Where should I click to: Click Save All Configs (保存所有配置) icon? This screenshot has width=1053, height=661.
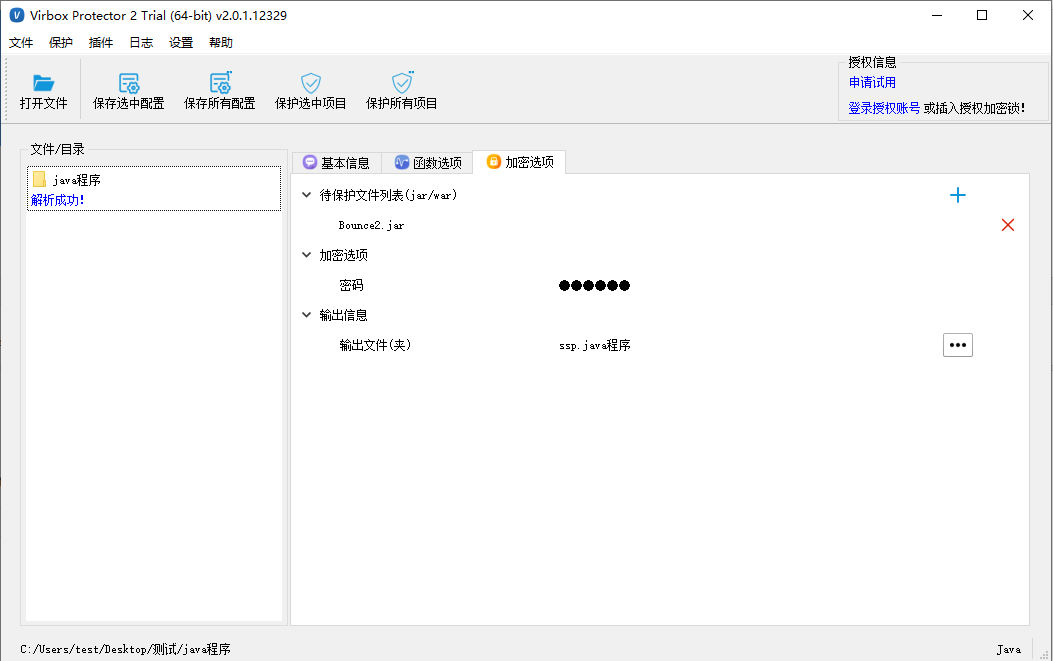(x=220, y=82)
